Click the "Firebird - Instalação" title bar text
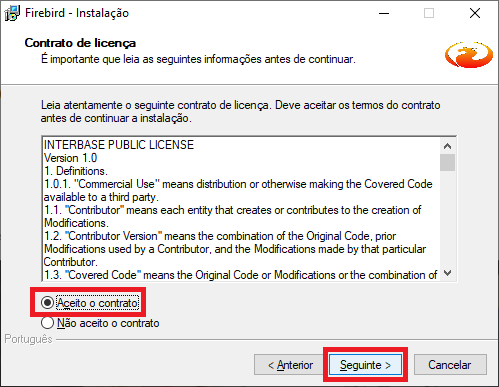Screen dimensions: 499x387 (77, 13)
